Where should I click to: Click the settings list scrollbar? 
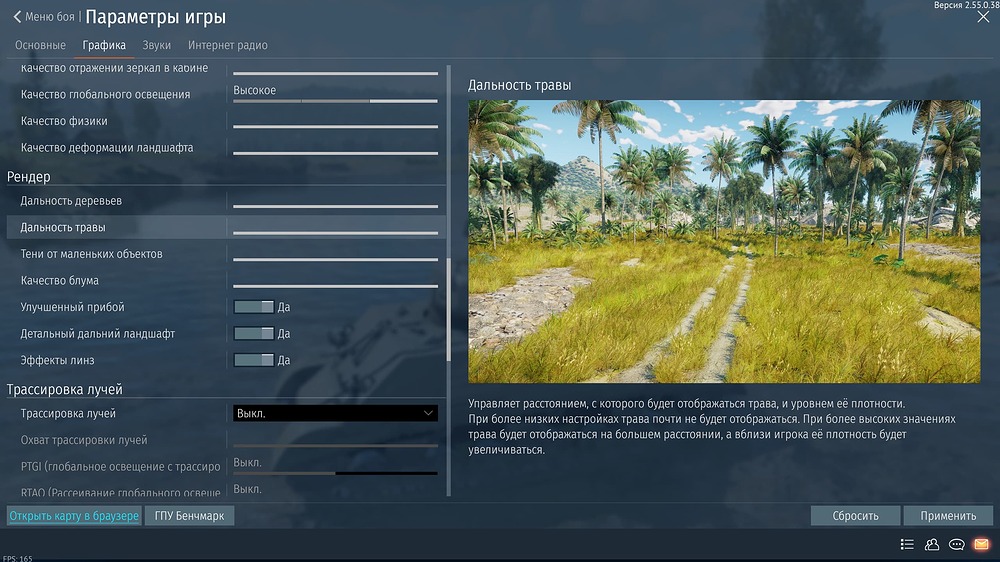pos(449,310)
